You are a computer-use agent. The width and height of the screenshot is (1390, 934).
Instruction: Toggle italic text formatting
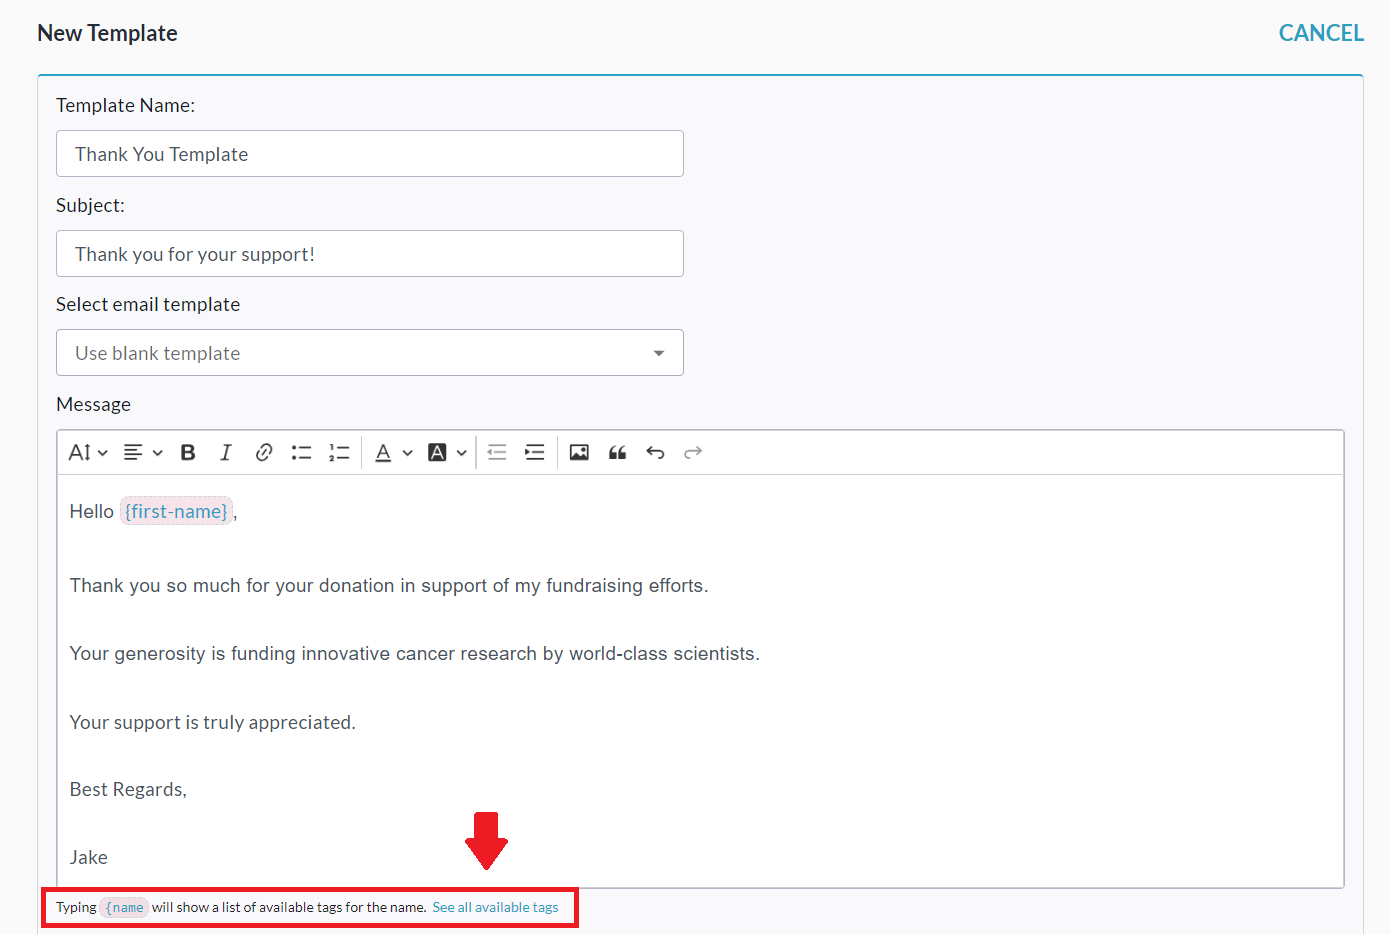pos(226,453)
